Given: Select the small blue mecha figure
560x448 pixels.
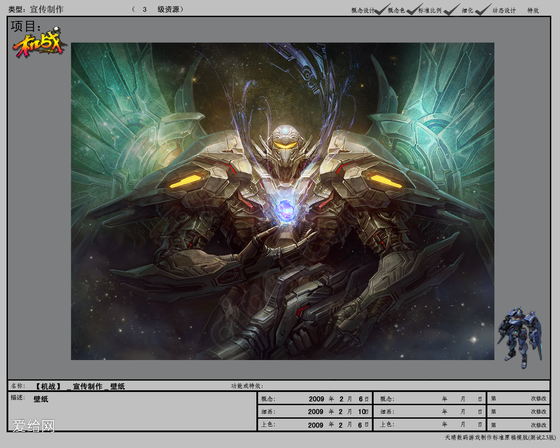Looking at the screenshot, I should (520, 338).
